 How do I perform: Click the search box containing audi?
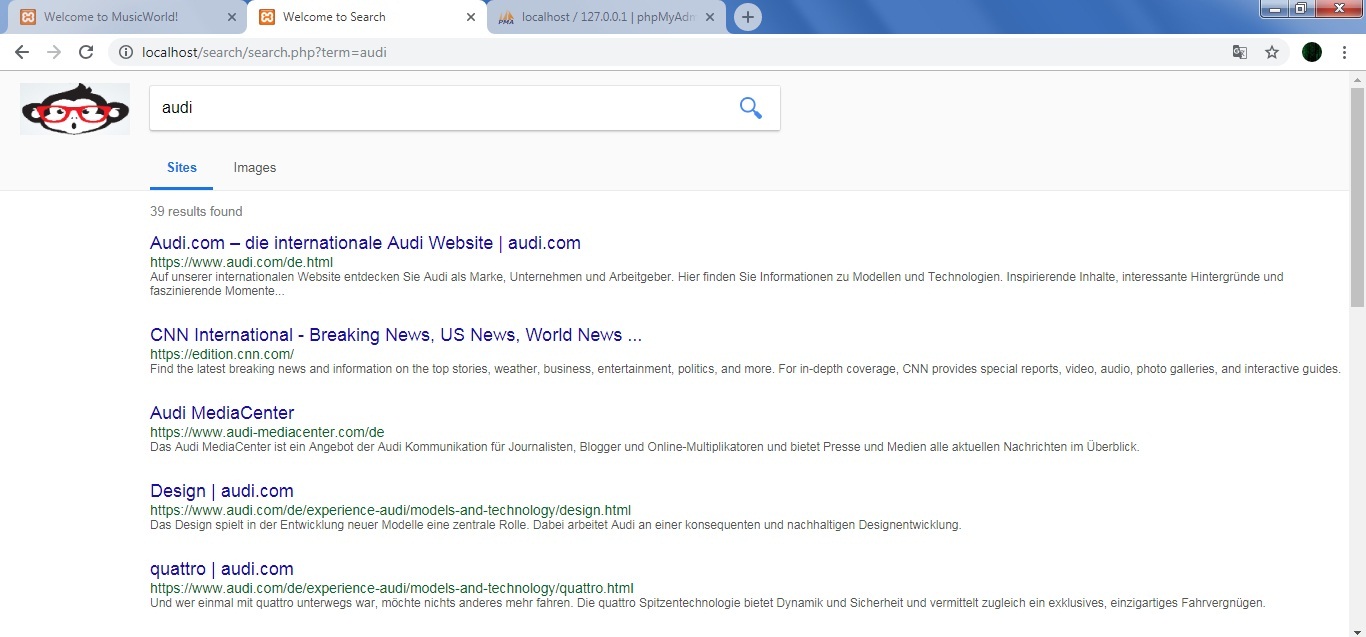[x=440, y=108]
